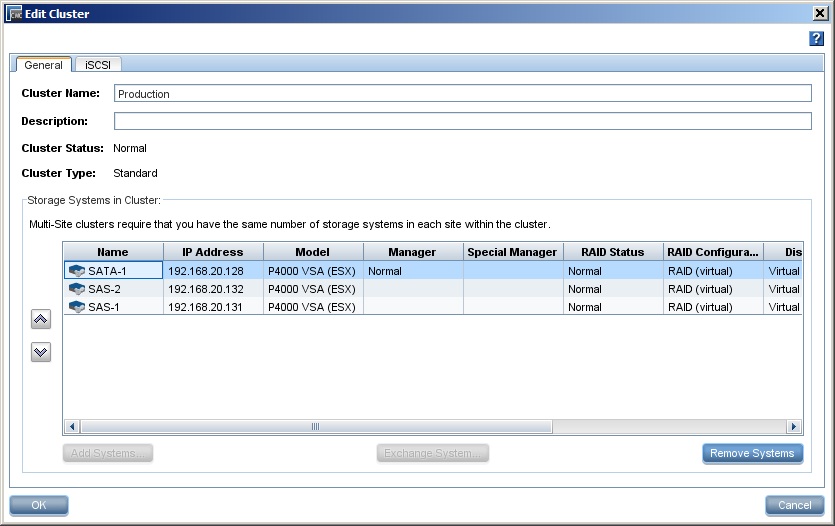The height and width of the screenshot is (526, 835).
Task: Select the General tab
Action: click(x=43, y=65)
